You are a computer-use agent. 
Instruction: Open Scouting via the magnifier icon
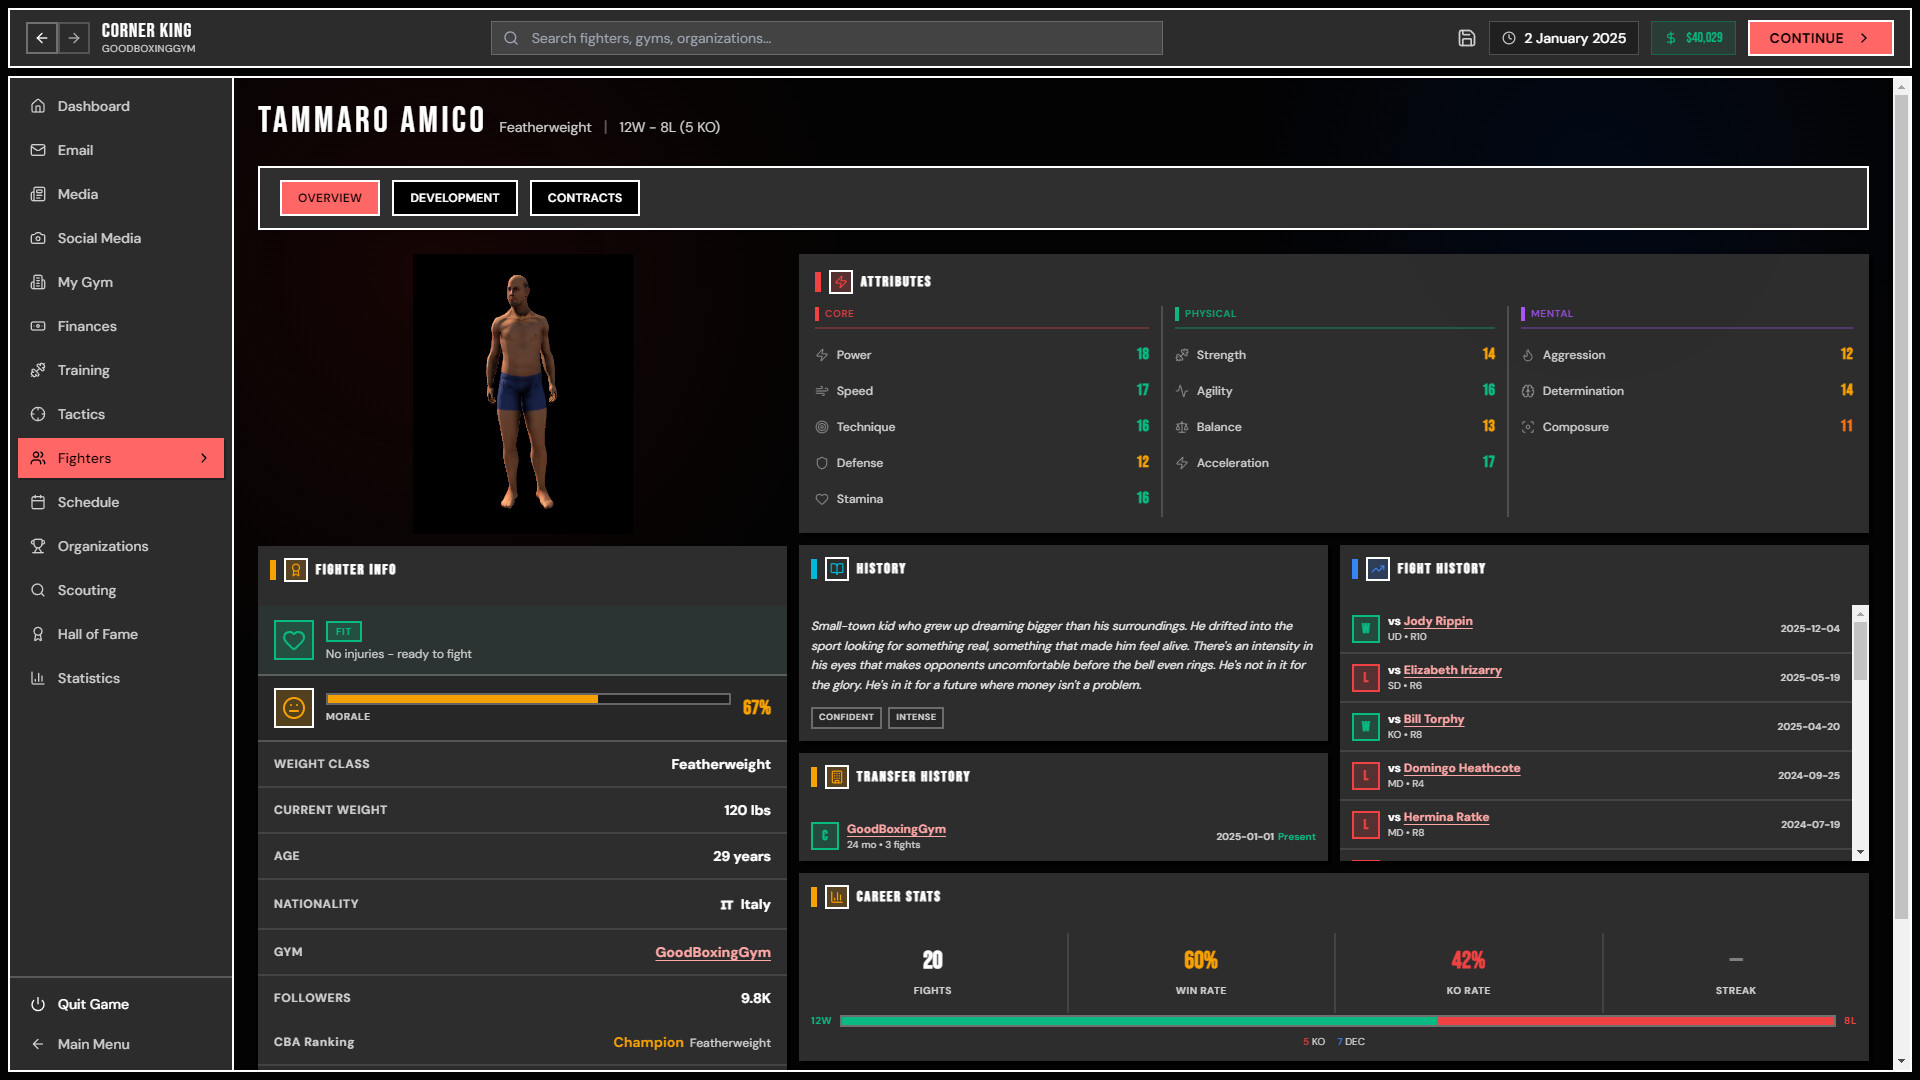37,590
